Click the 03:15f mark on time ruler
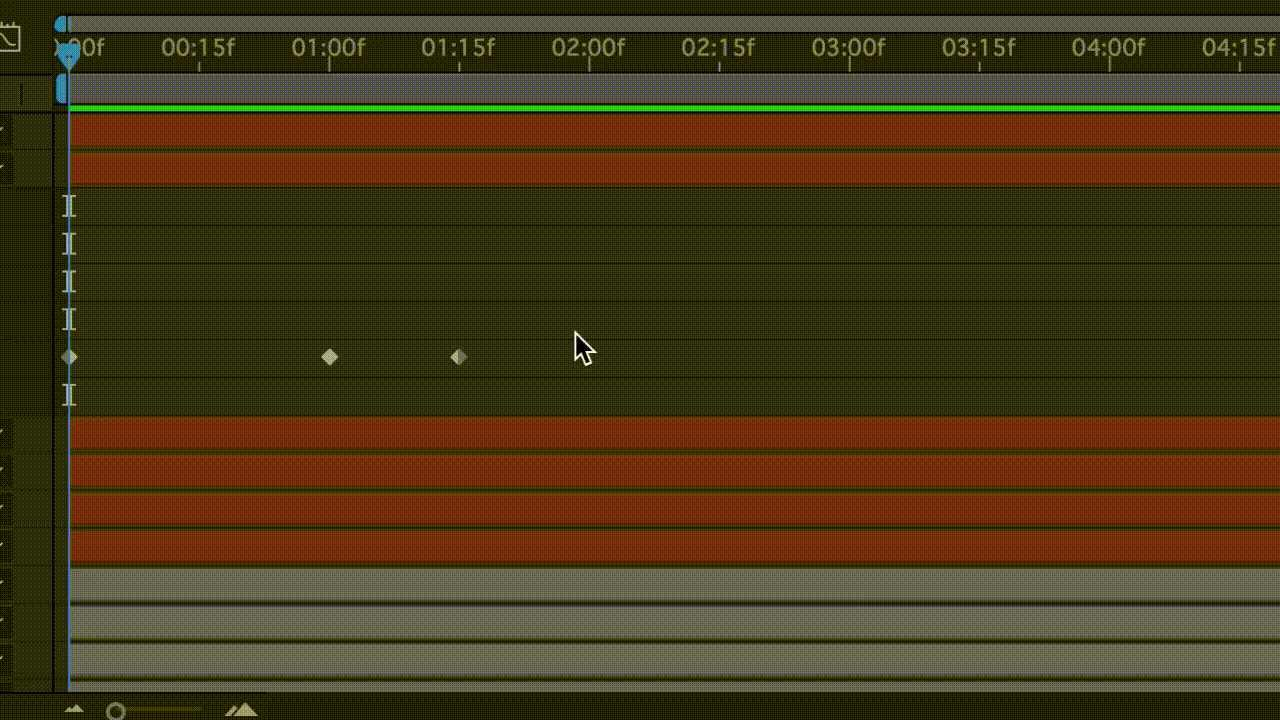 pos(978,47)
